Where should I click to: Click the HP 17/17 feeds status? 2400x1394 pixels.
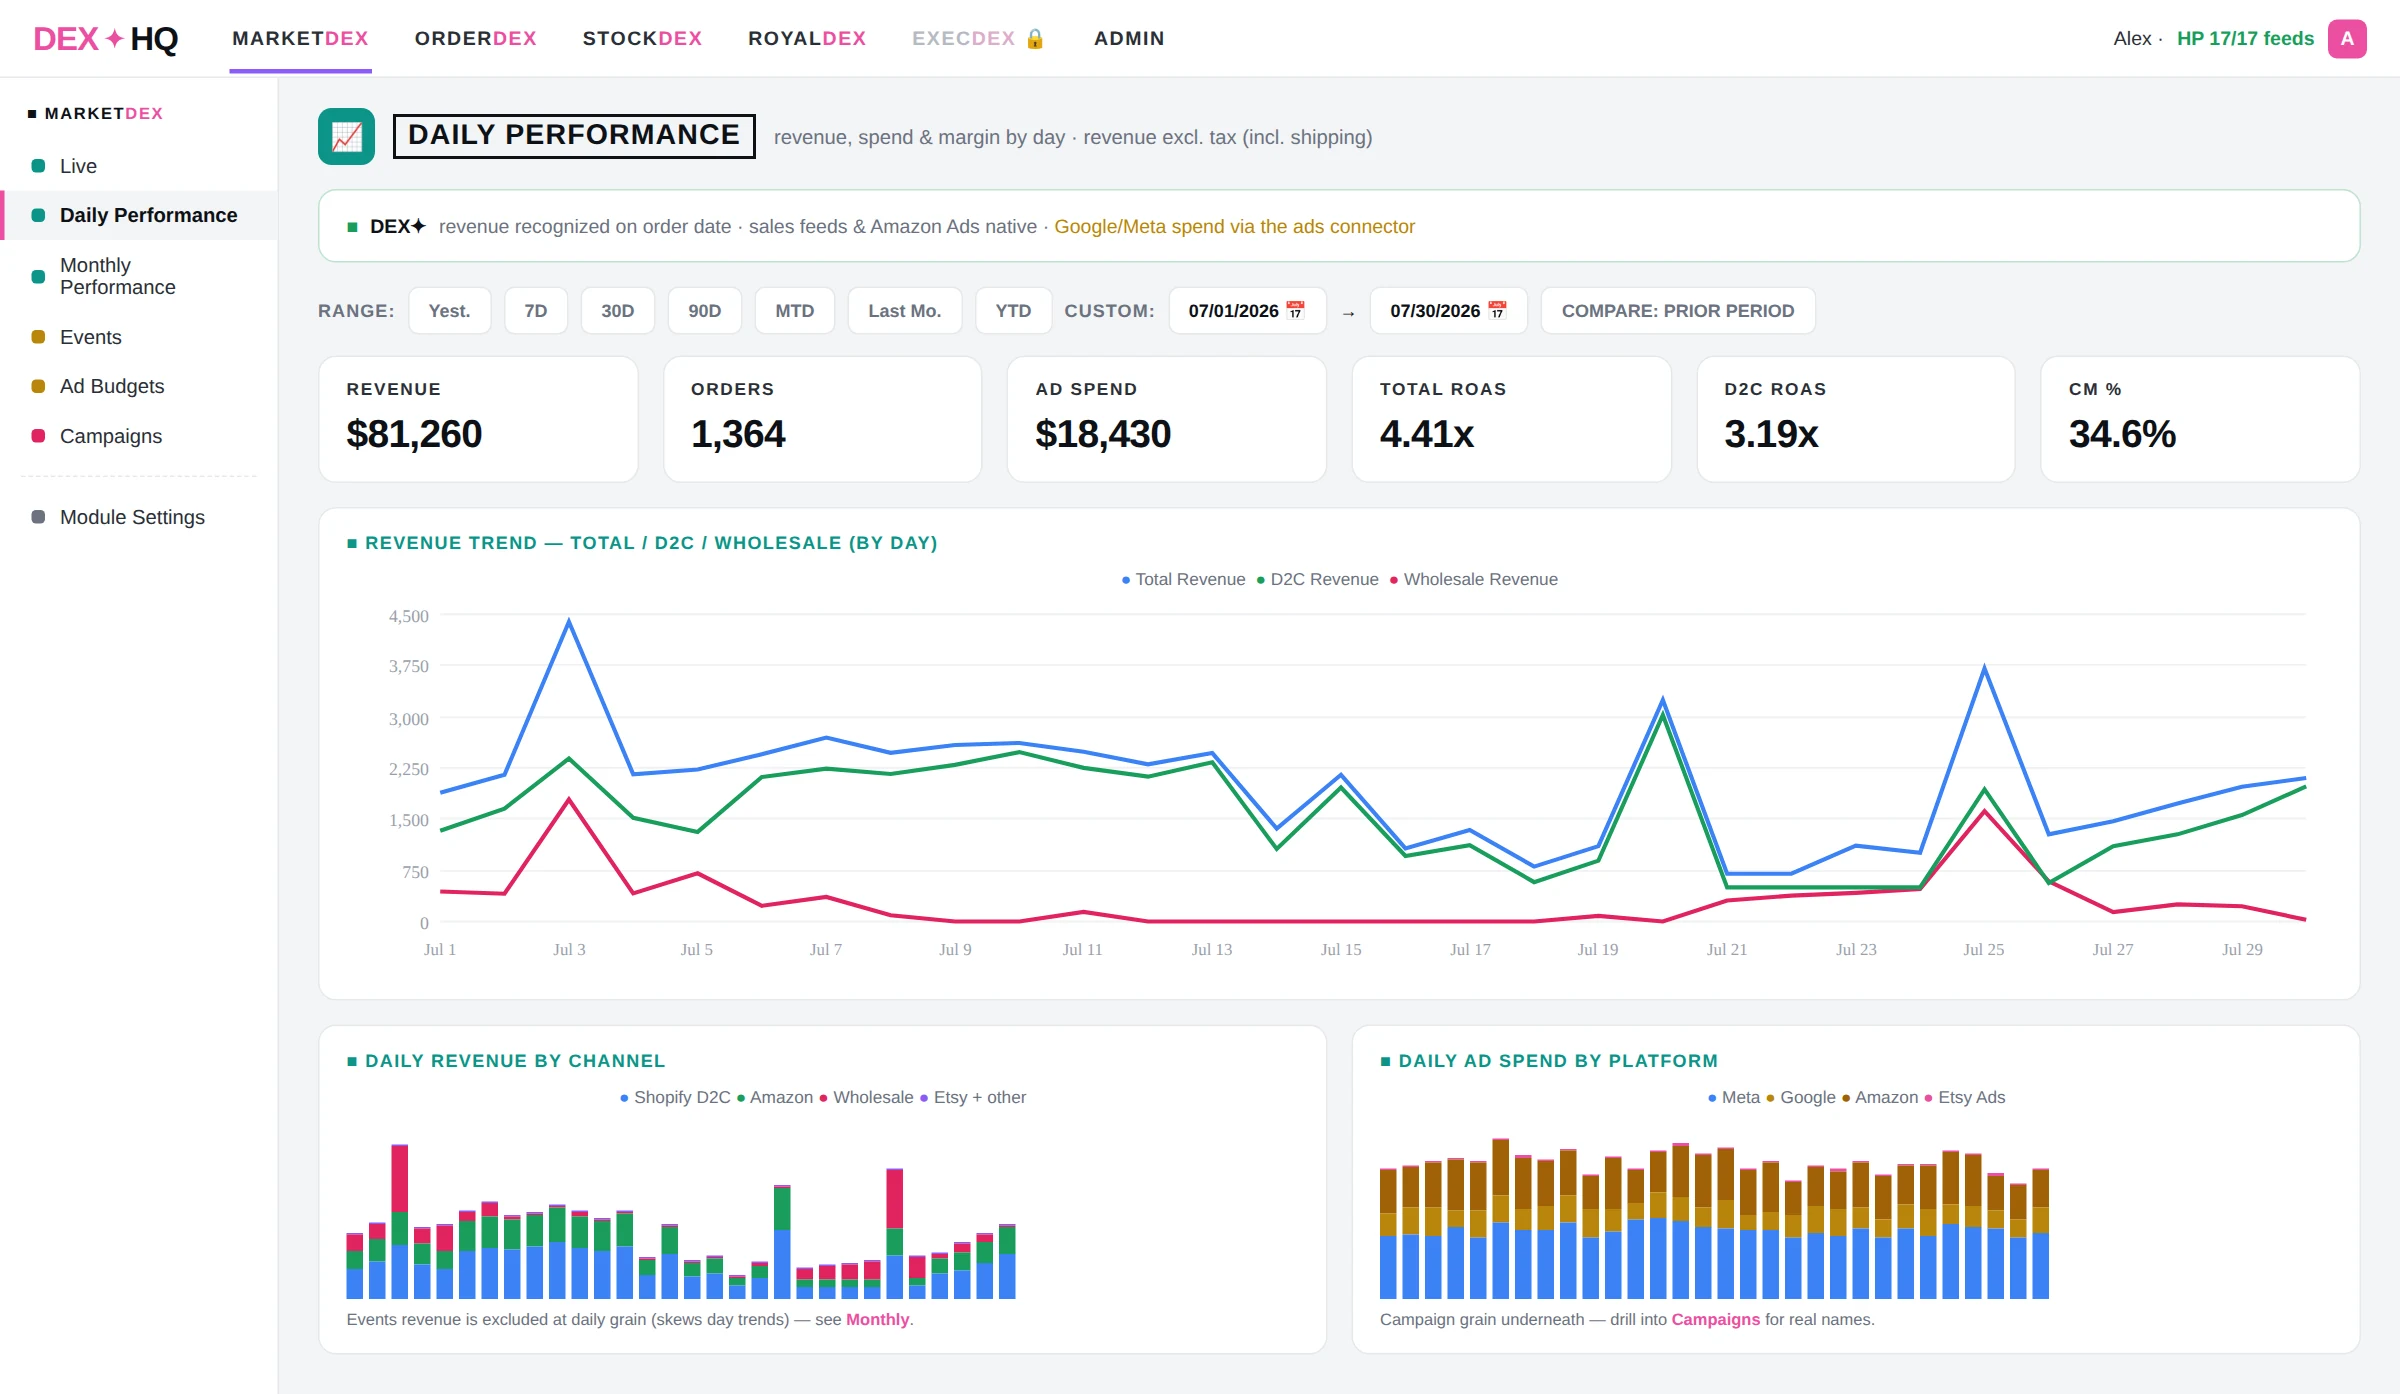pyautogui.click(x=2245, y=38)
